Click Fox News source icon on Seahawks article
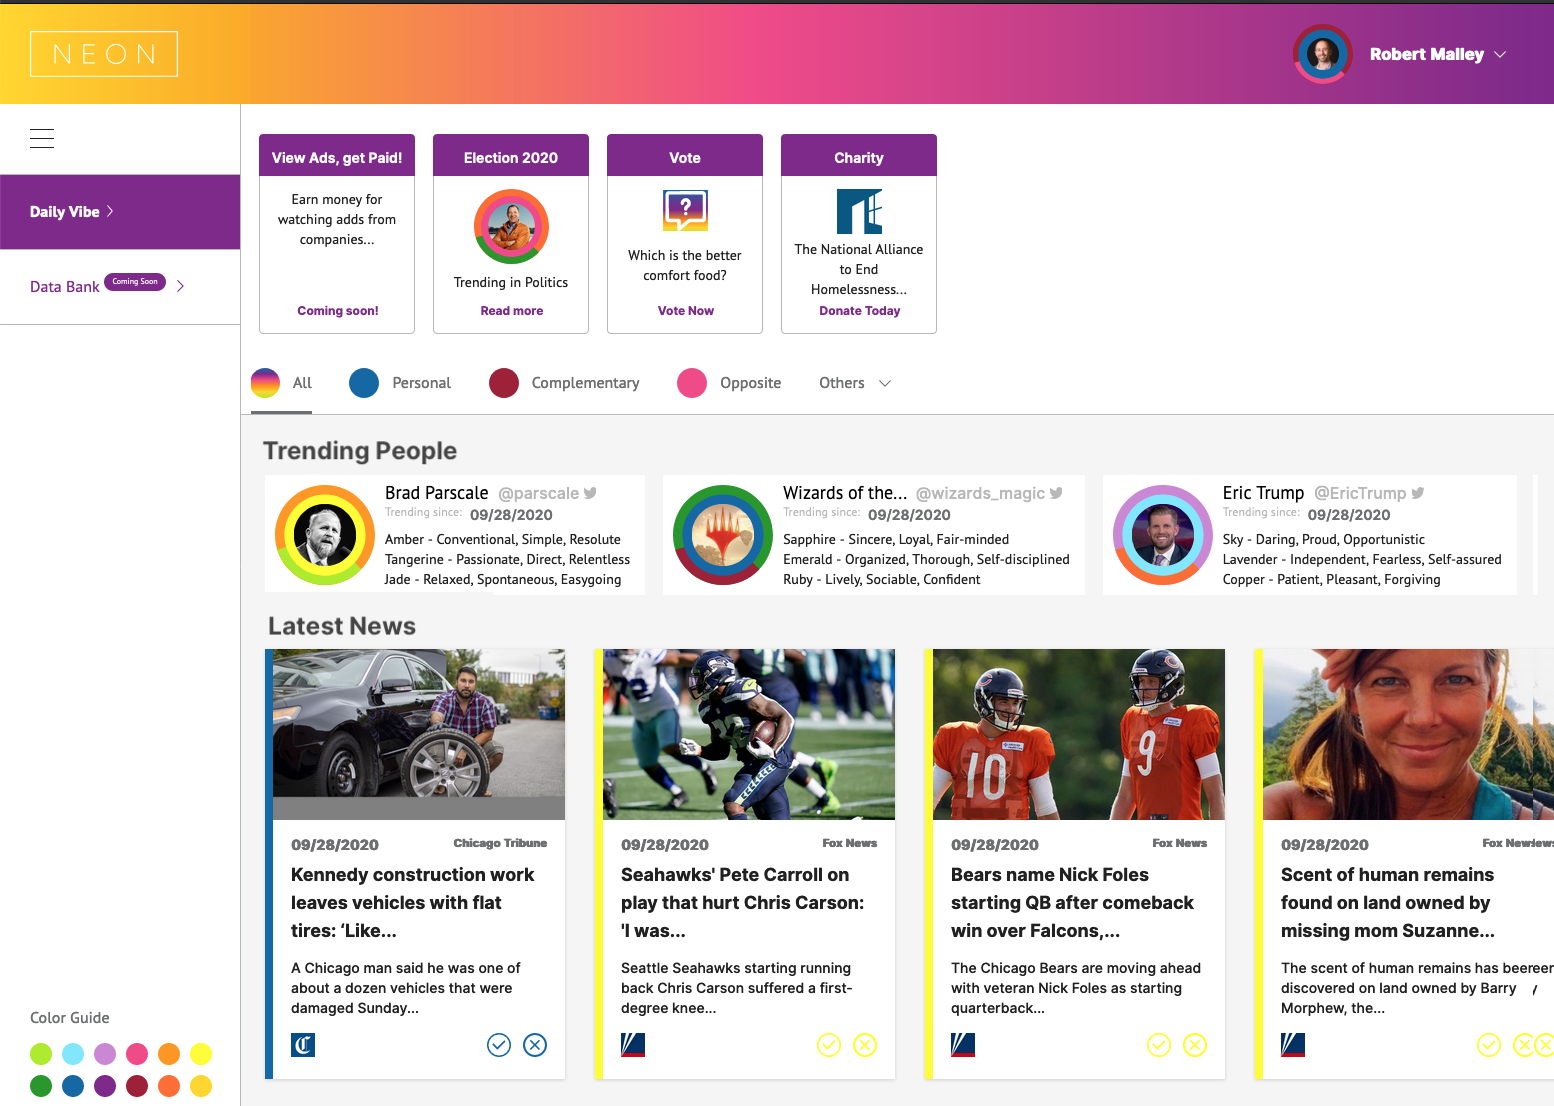 click(x=633, y=1045)
